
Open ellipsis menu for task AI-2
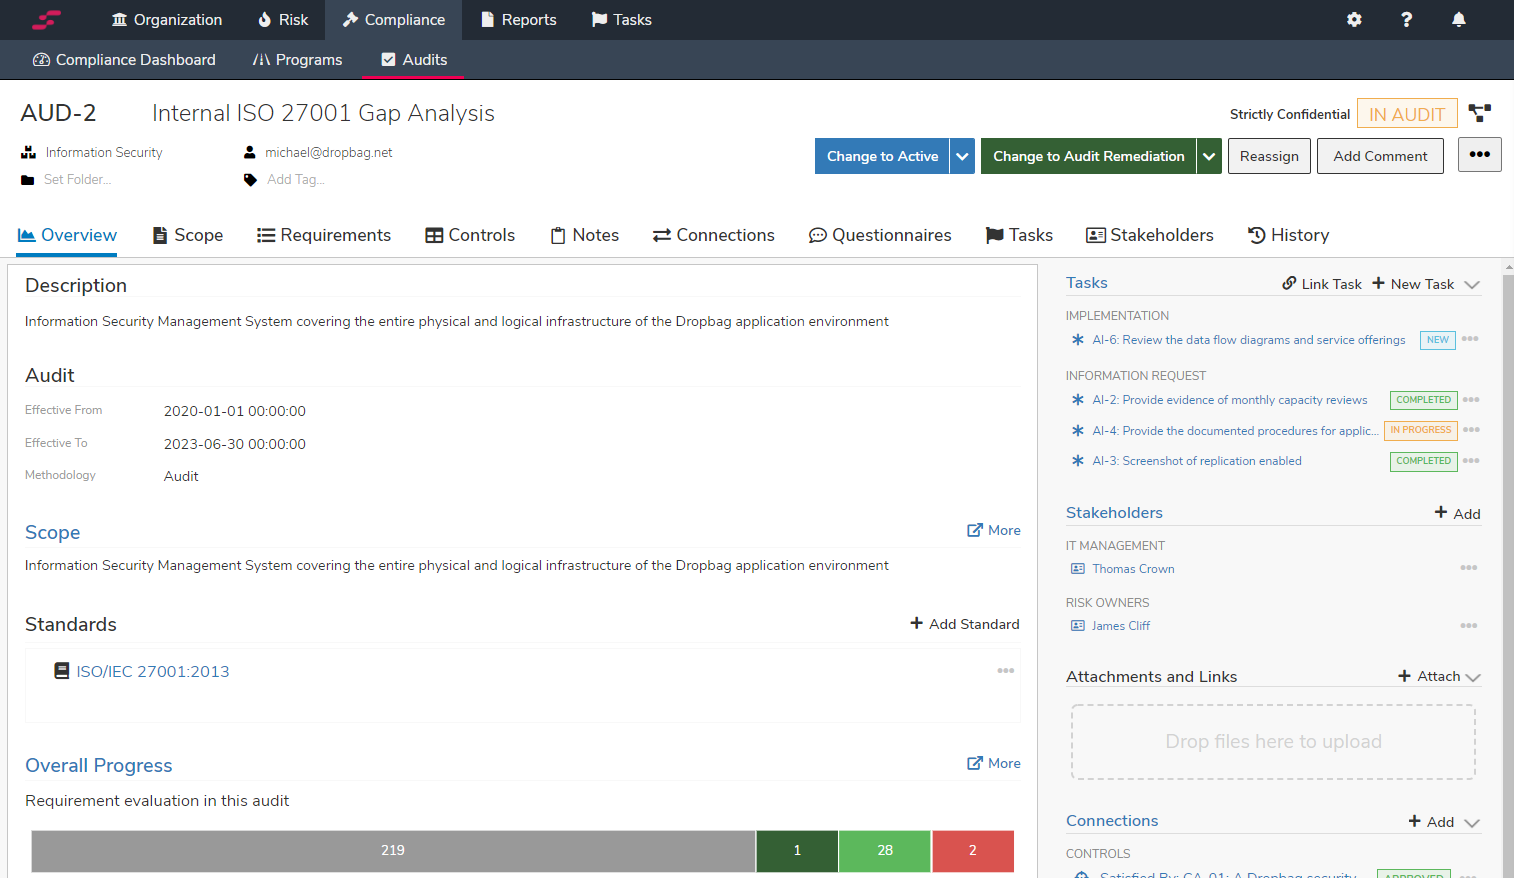(x=1471, y=400)
